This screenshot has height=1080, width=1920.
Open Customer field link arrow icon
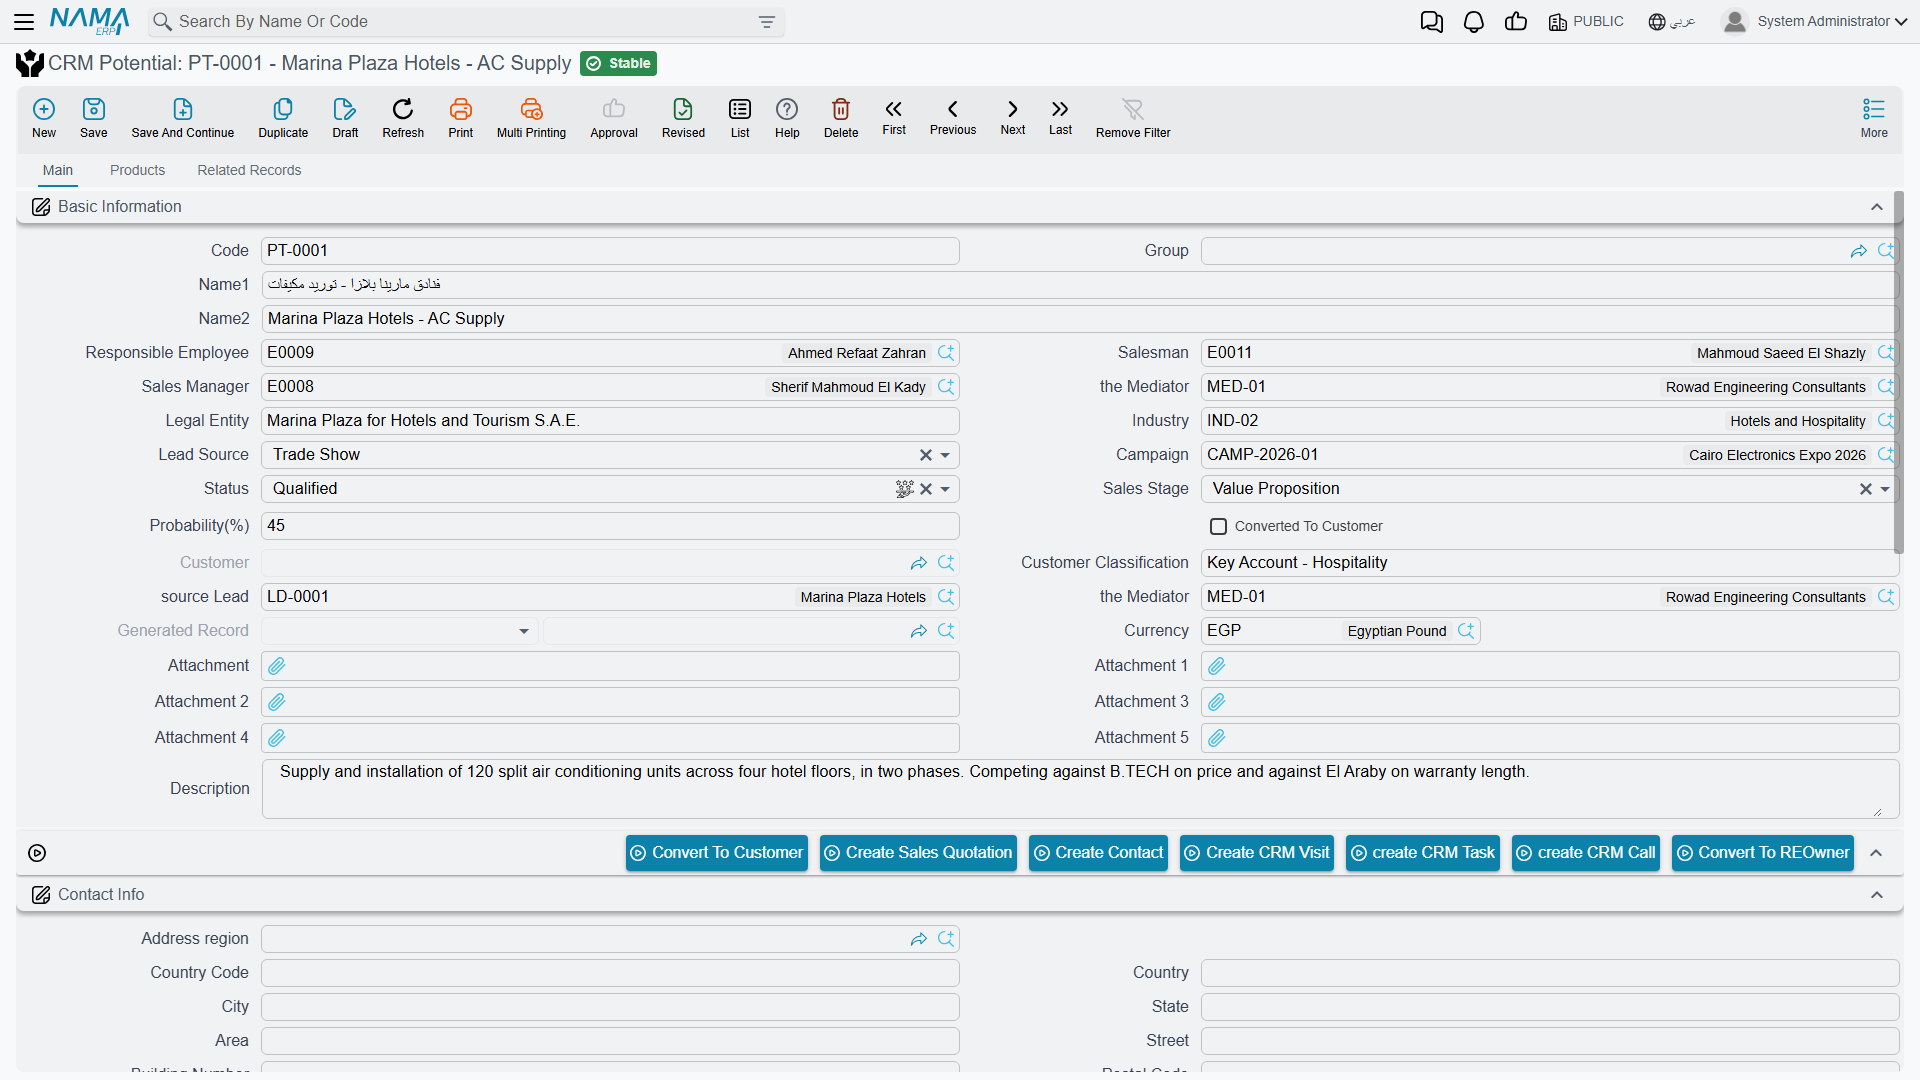[919, 563]
